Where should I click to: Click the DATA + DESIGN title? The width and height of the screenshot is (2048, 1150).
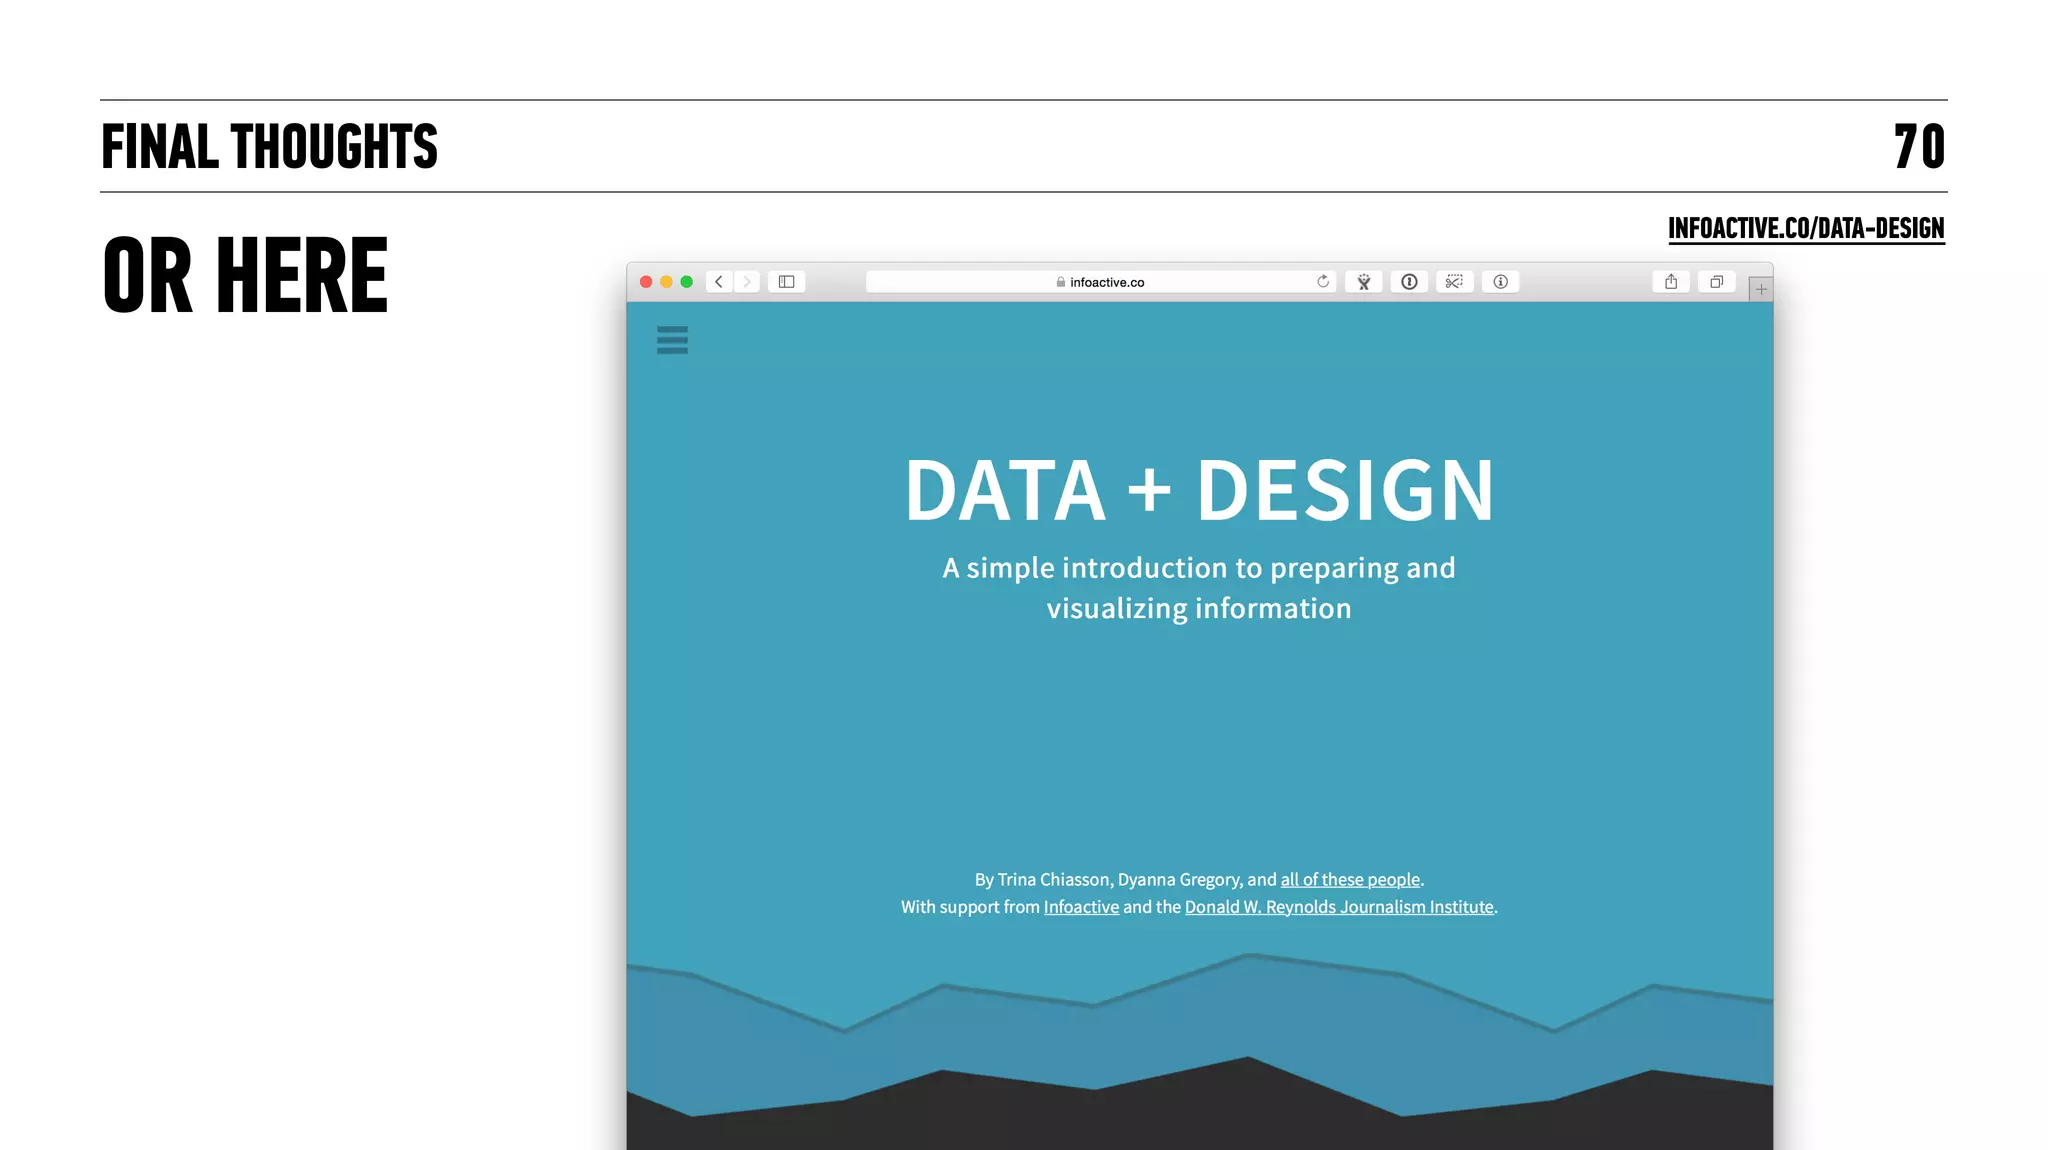pyautogui.click(x=1199, y=490)
